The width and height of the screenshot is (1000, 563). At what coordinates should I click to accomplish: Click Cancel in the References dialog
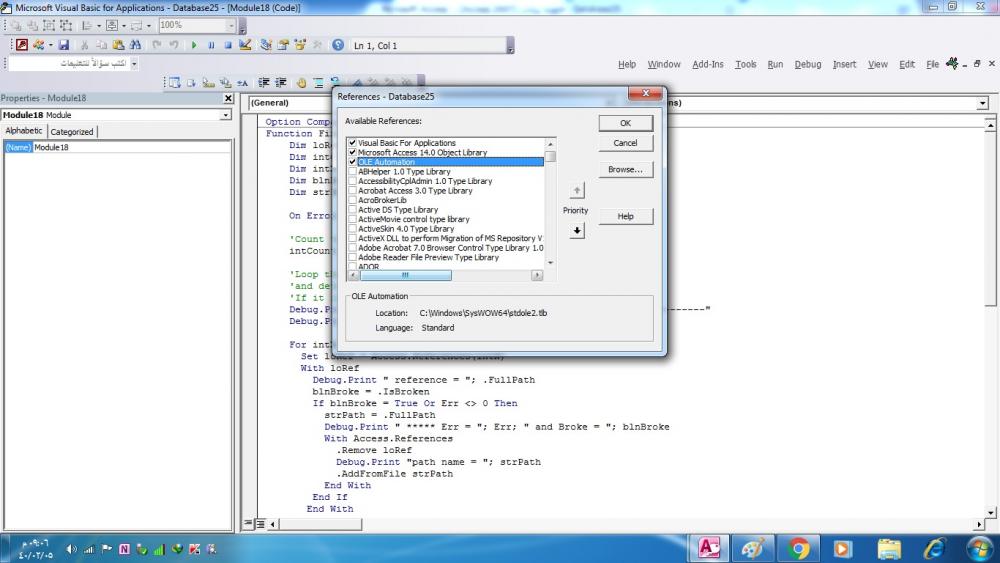coord(626,143)
